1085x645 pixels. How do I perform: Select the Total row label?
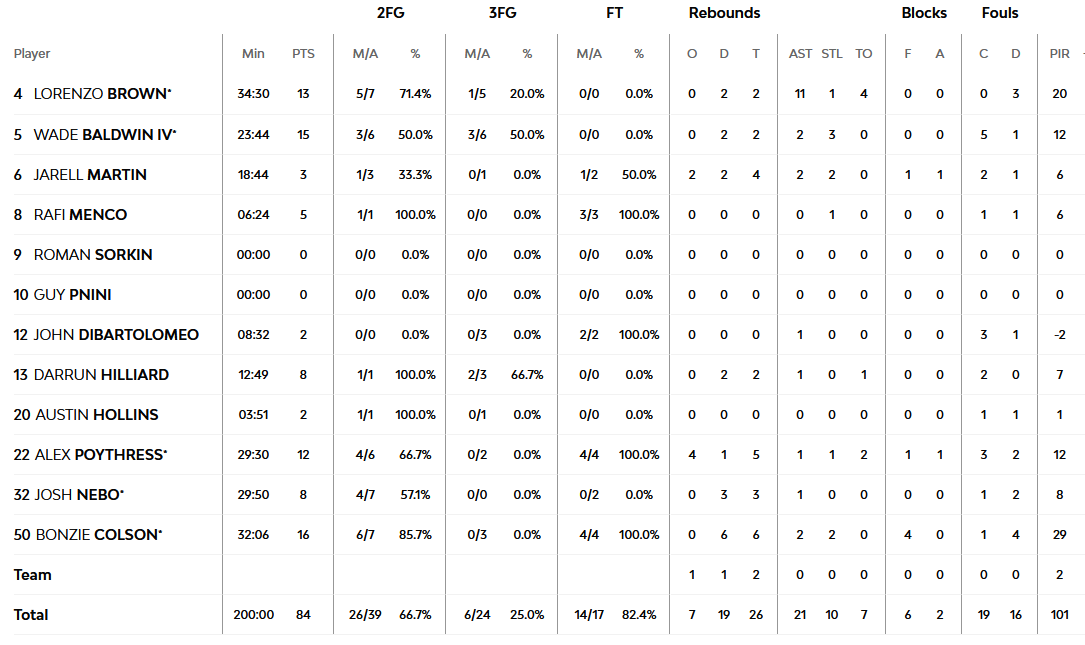coord(31,614)
